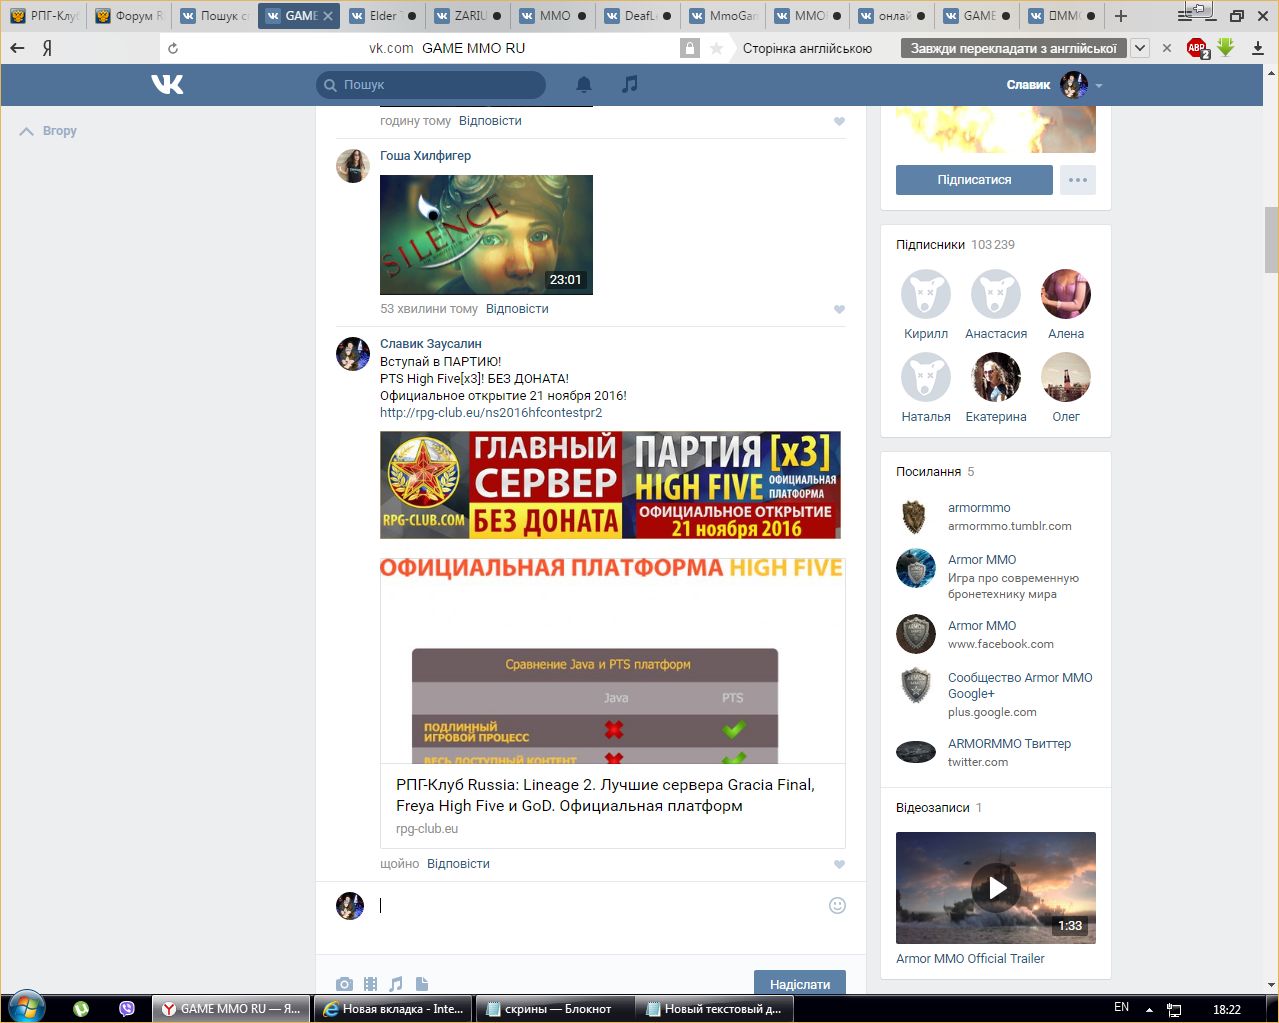Open Viber from taskbar
Viewport: 1279px width, 1023px height.
click(x=127, y=1009)
